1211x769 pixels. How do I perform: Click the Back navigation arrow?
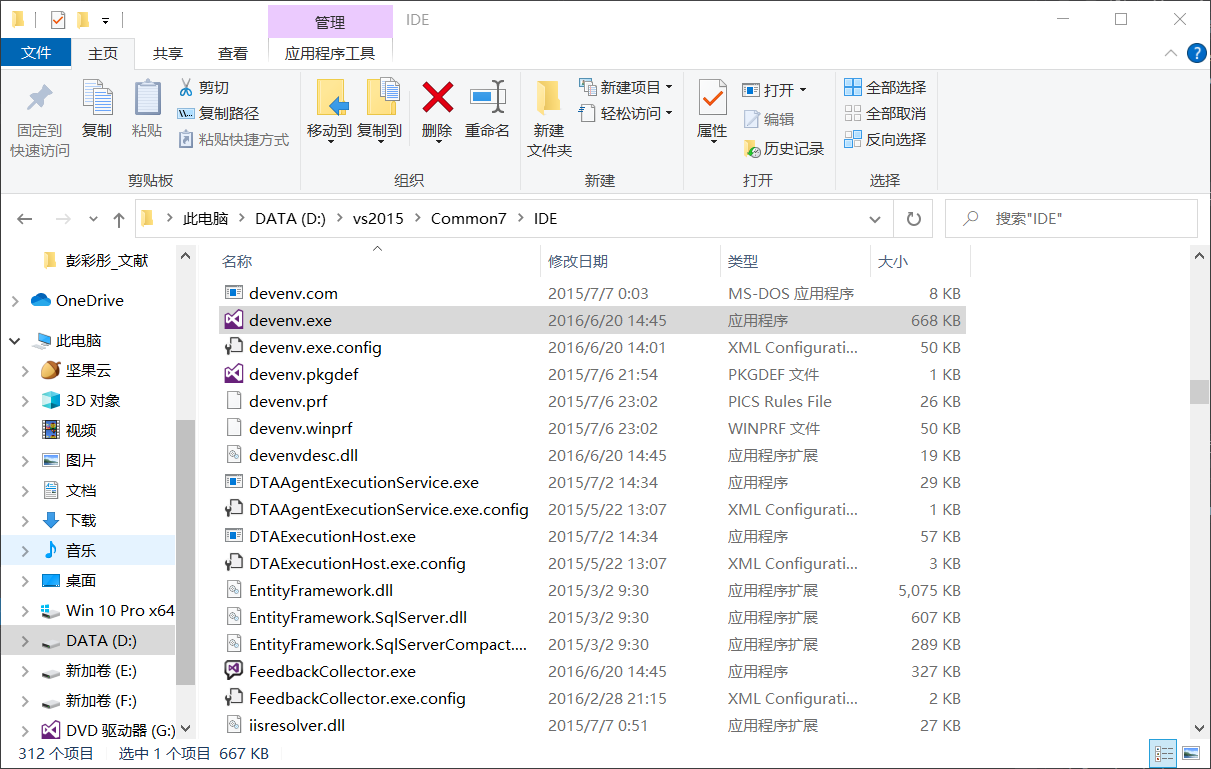[26, 218]
